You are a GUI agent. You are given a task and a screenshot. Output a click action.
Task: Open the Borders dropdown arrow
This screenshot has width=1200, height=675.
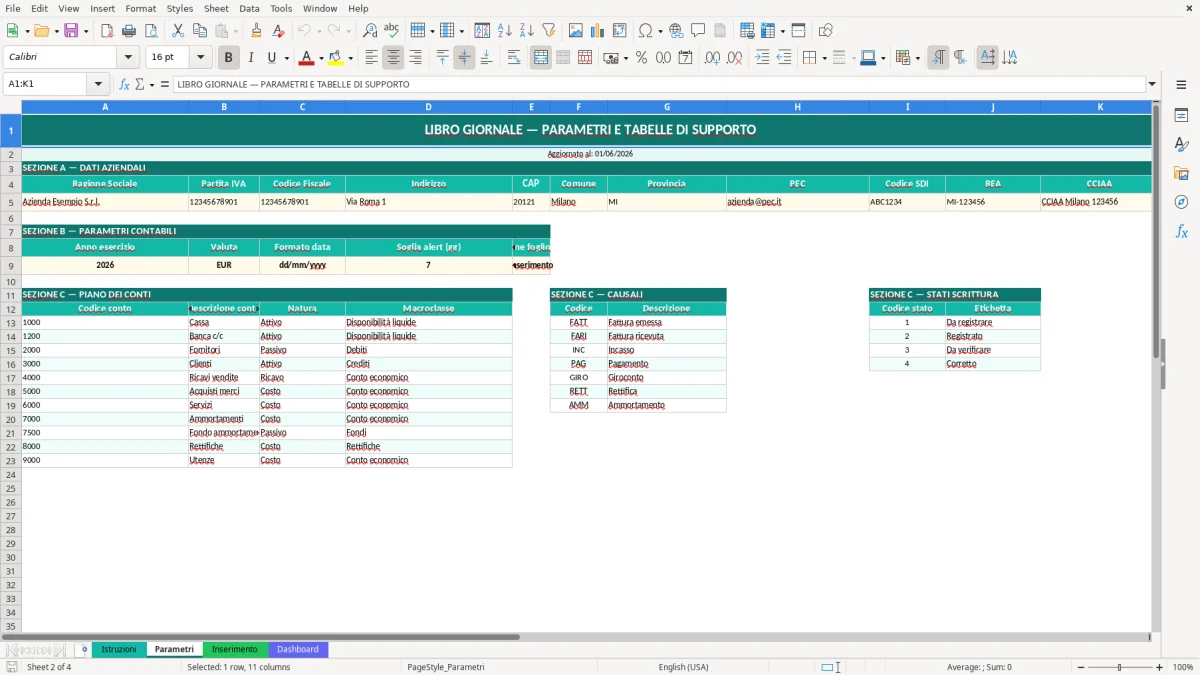coord(824,58)
